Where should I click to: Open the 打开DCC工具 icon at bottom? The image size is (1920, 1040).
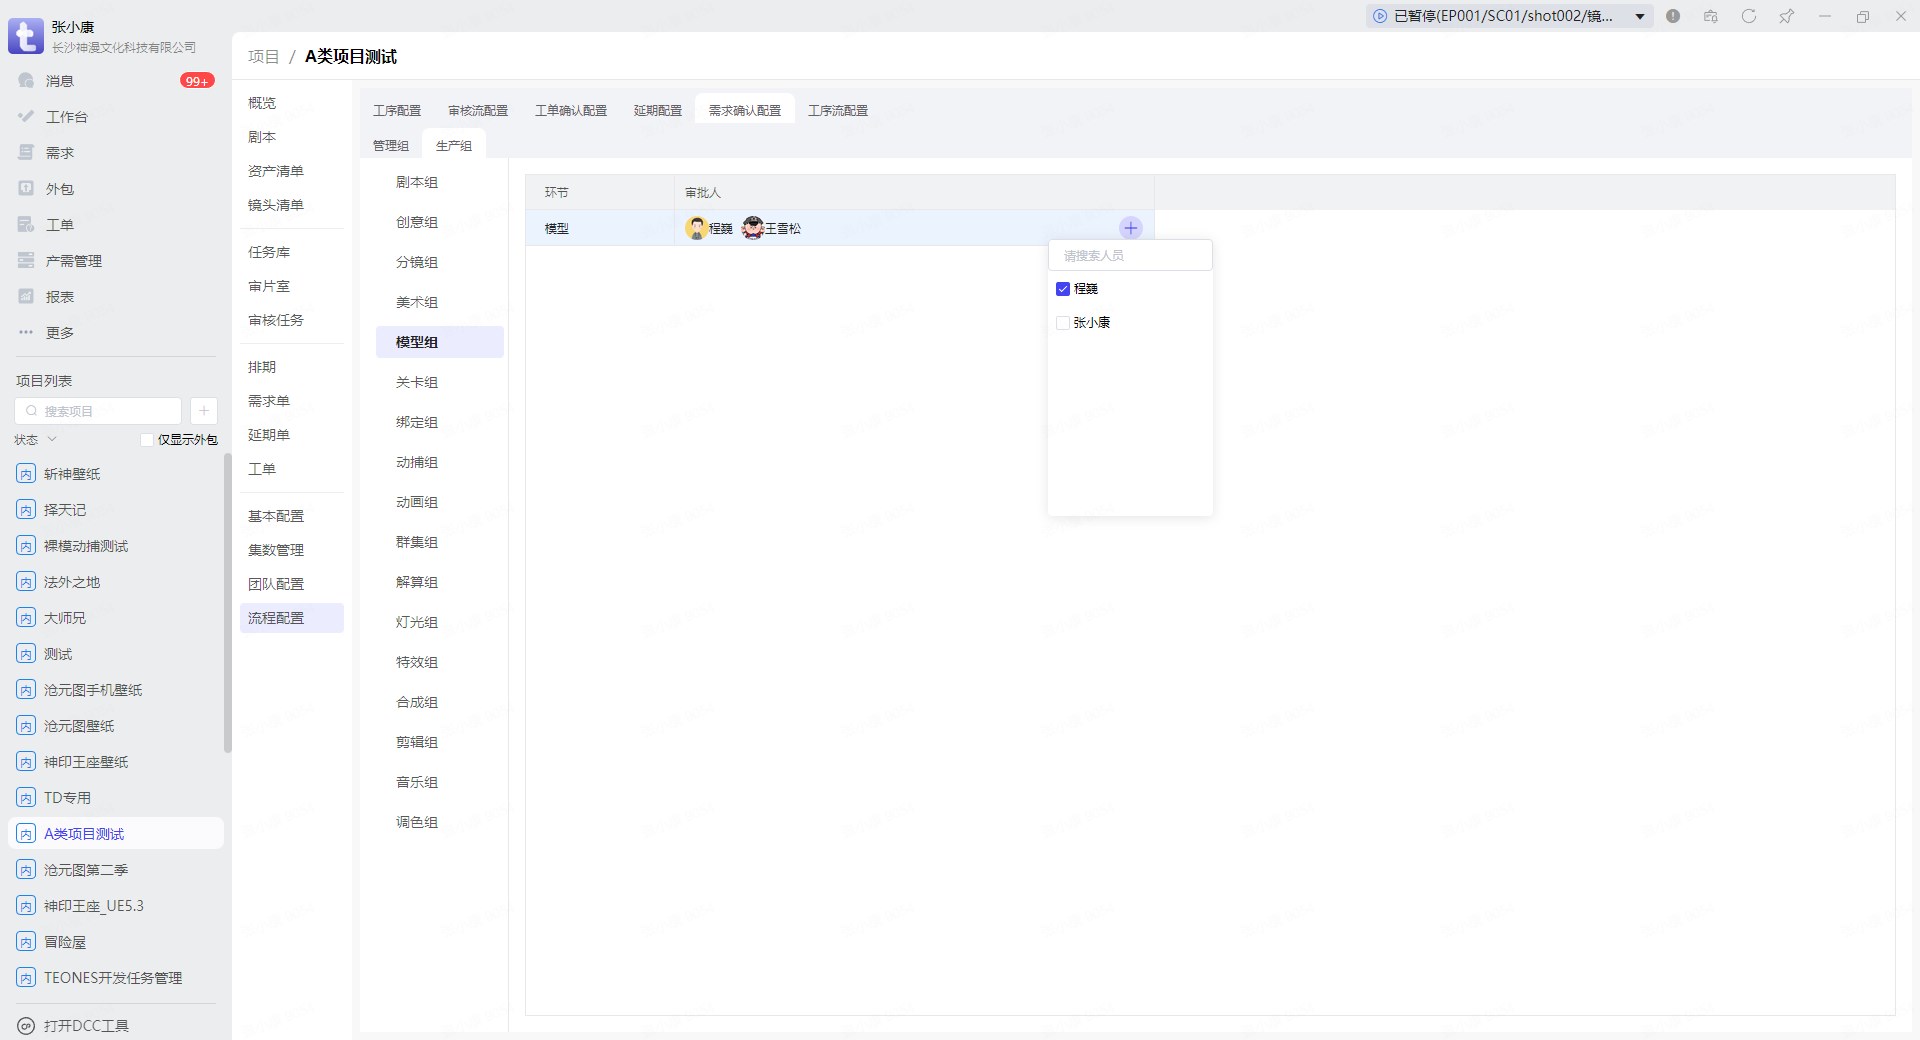tap(27, 1026)
